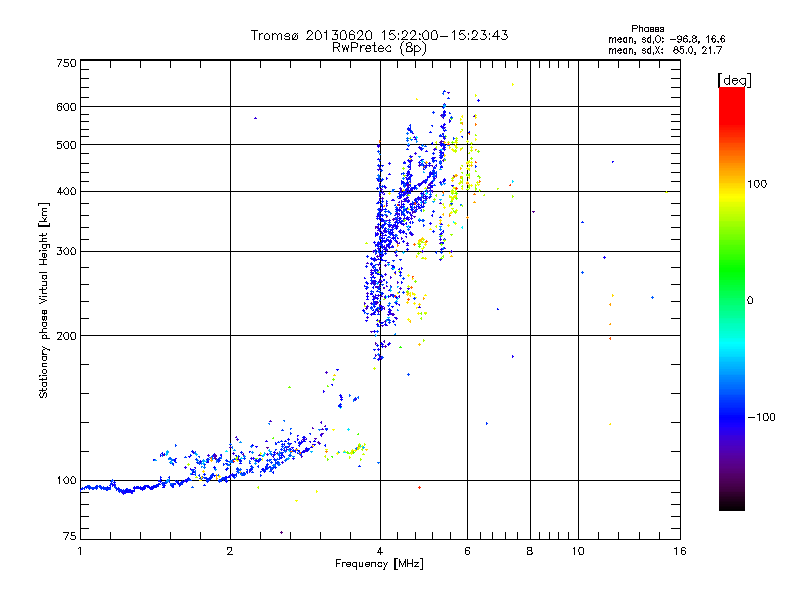Click the colorbar '-100' tick label
The image size is (800, 600).
pos(761,417)
